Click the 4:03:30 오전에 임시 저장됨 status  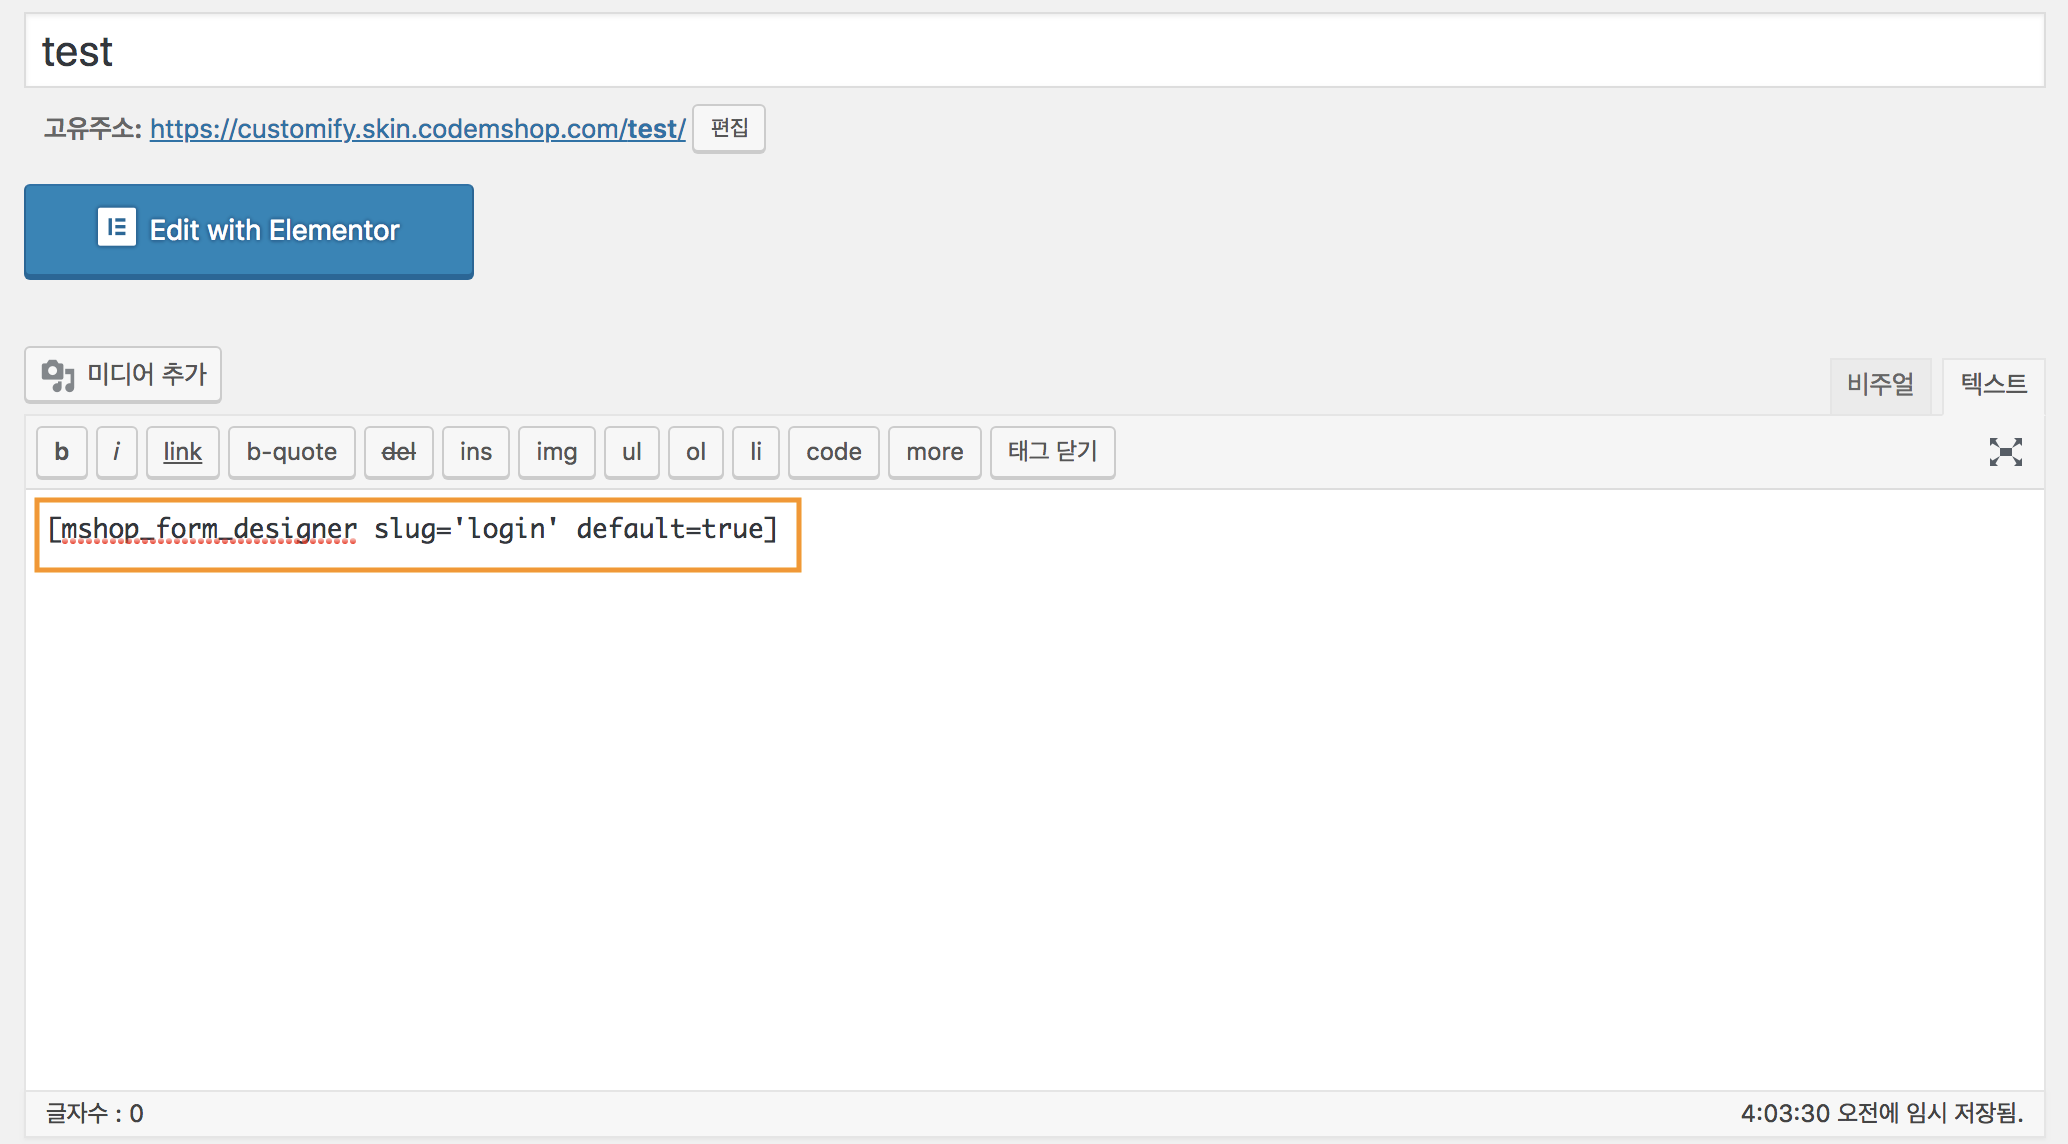point(1882,1113)
